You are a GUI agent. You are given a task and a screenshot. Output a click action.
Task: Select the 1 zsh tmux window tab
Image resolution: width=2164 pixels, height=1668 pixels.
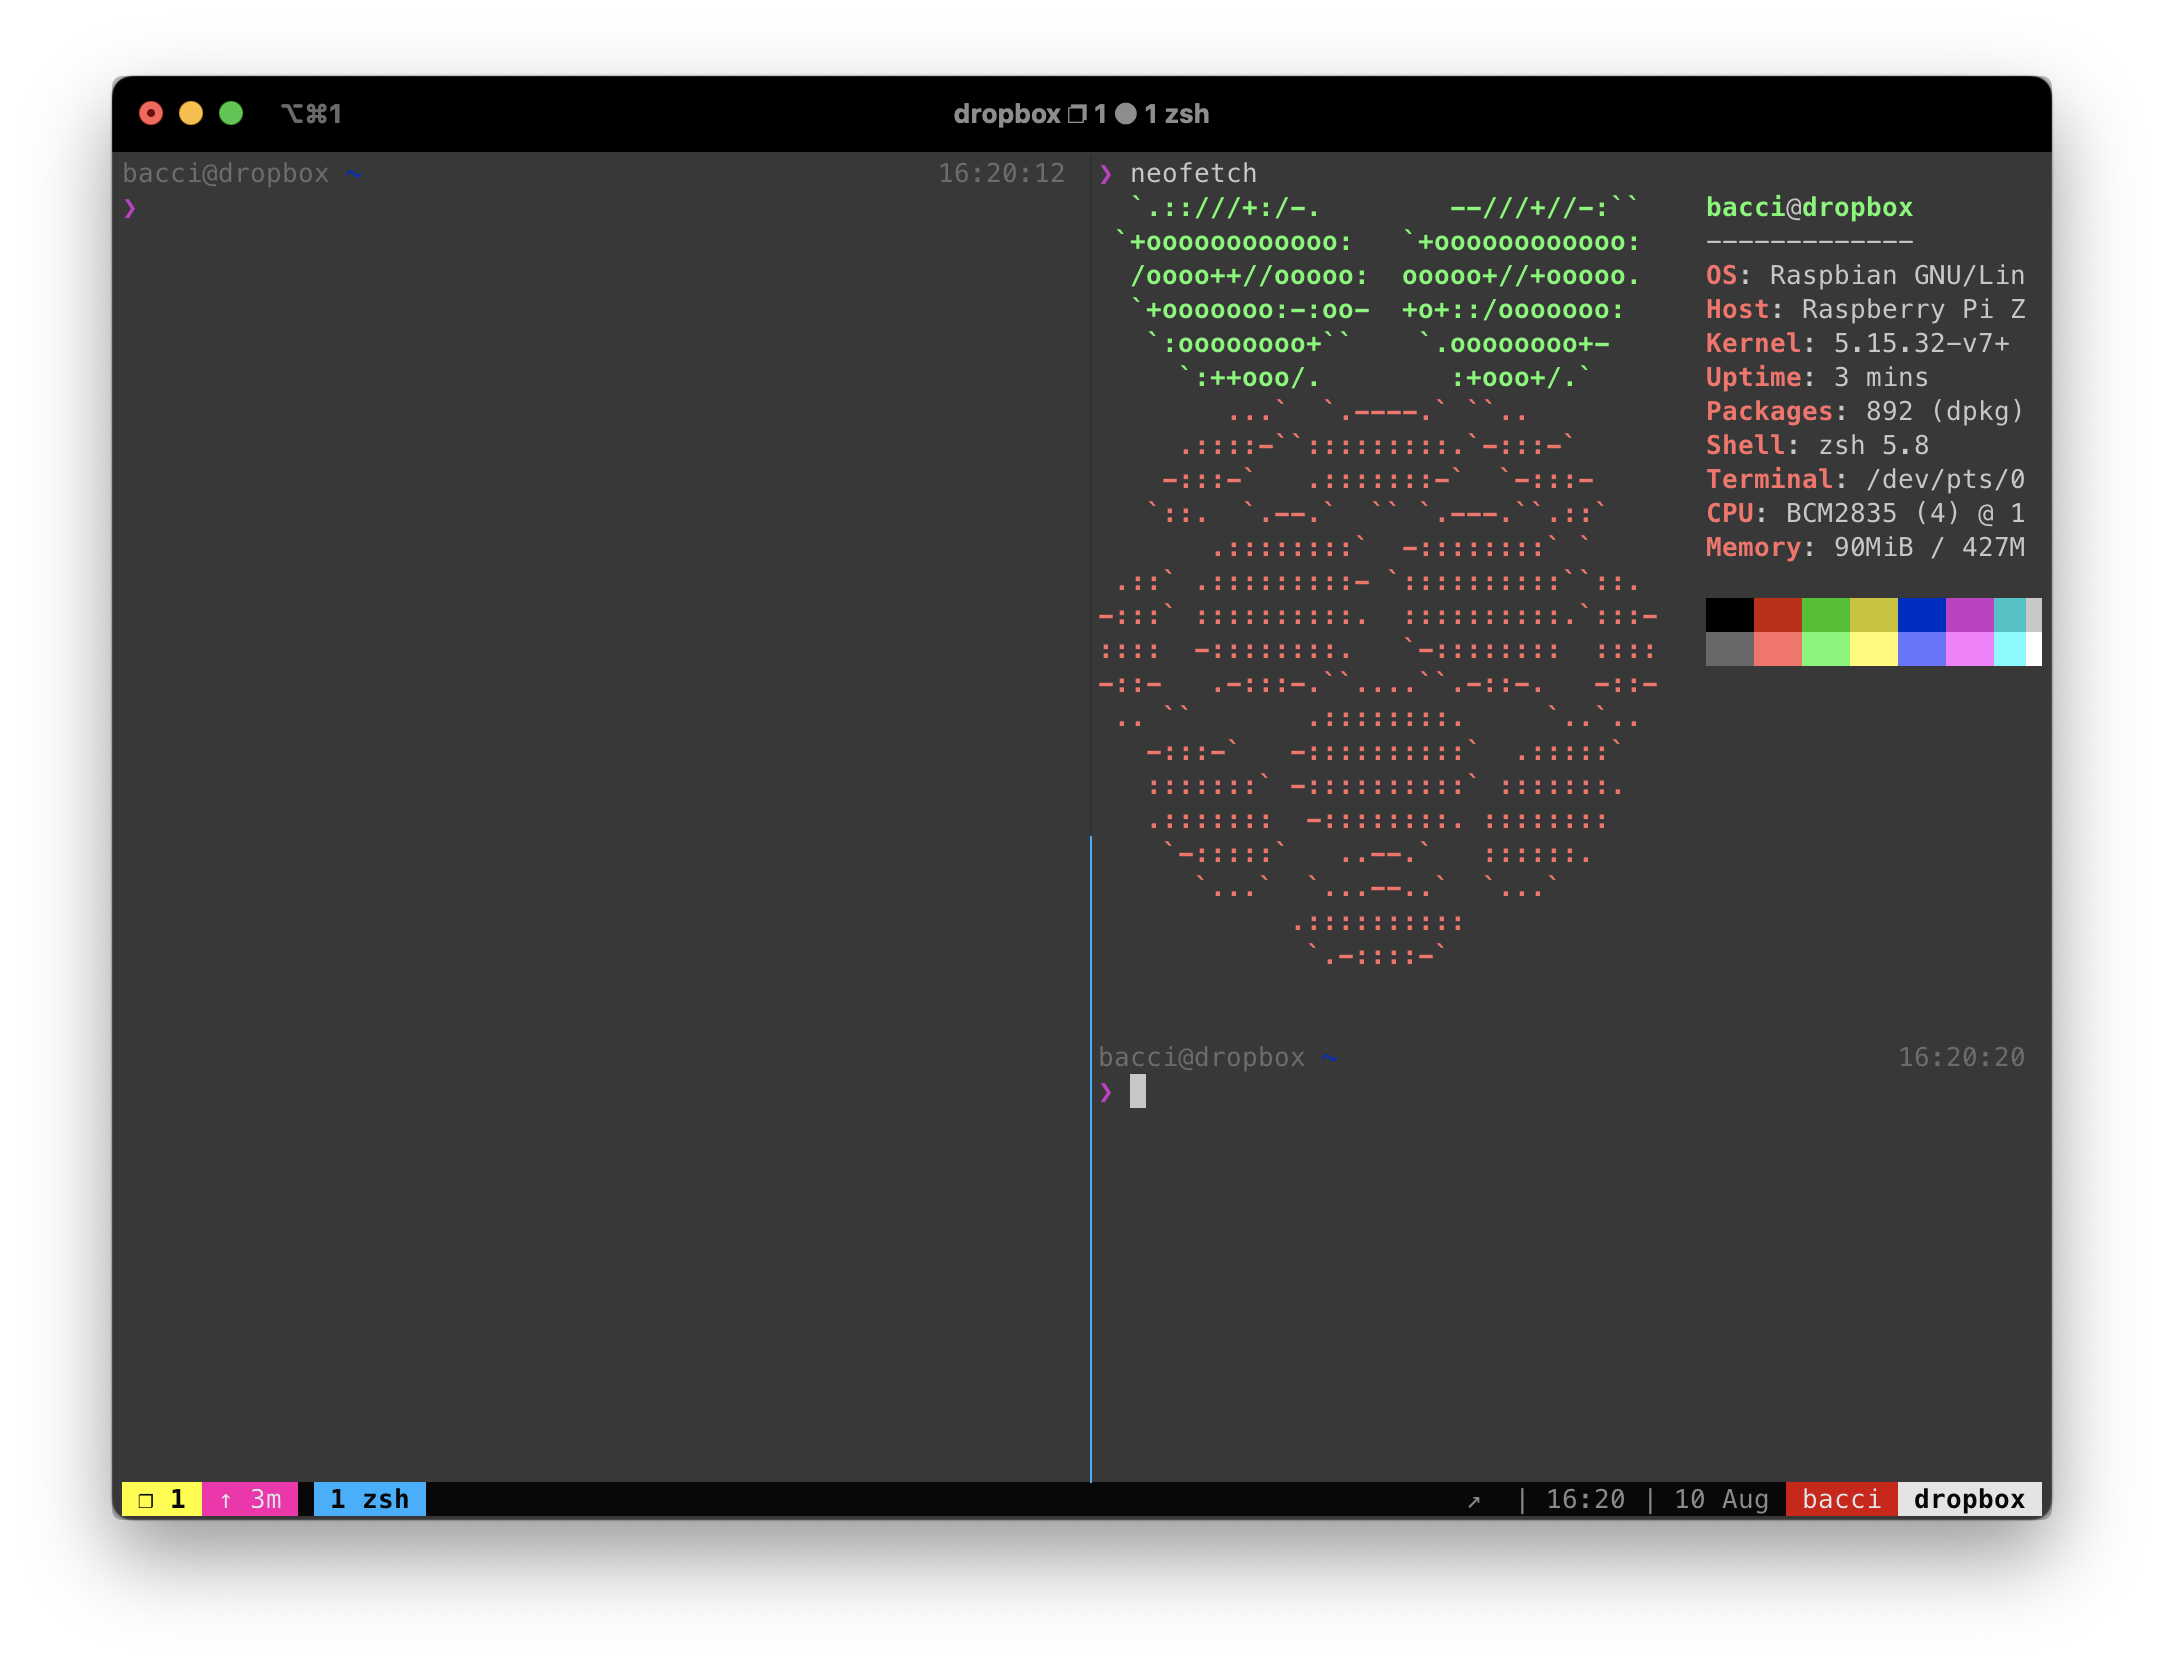369,1499
